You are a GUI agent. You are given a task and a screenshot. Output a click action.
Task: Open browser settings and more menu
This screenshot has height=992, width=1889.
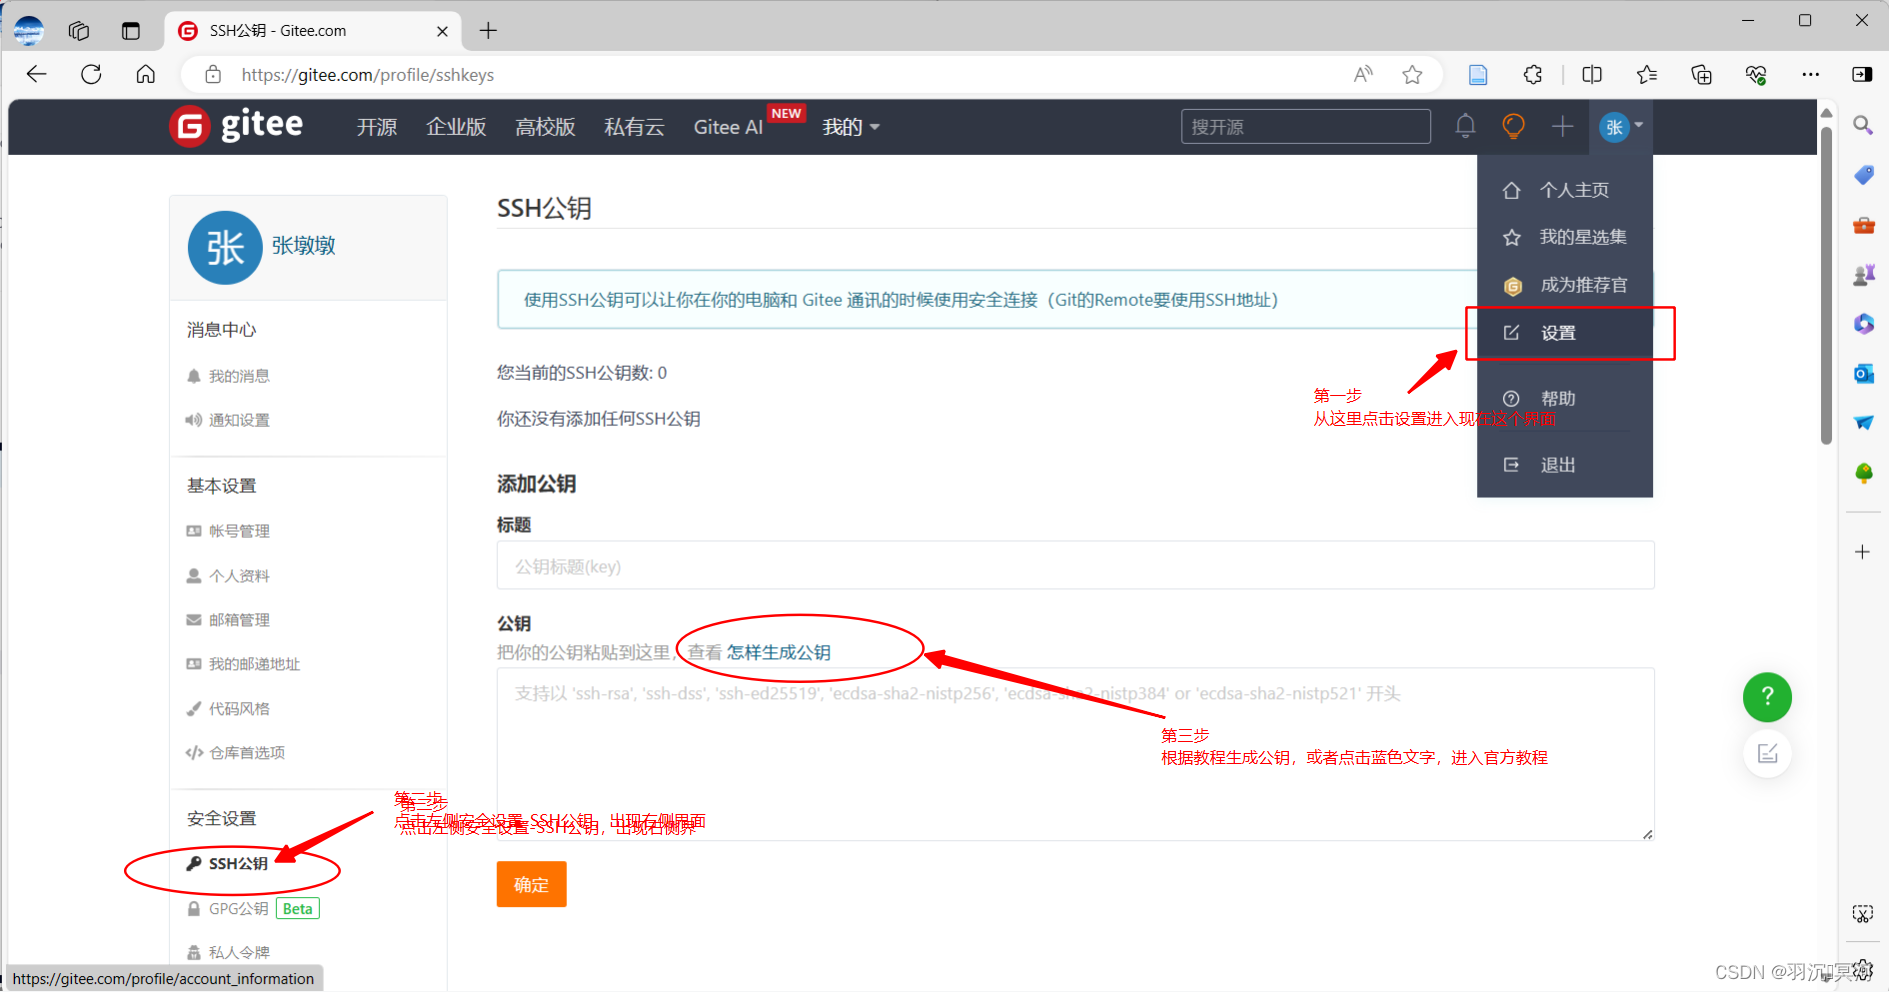click(1810, 74)
